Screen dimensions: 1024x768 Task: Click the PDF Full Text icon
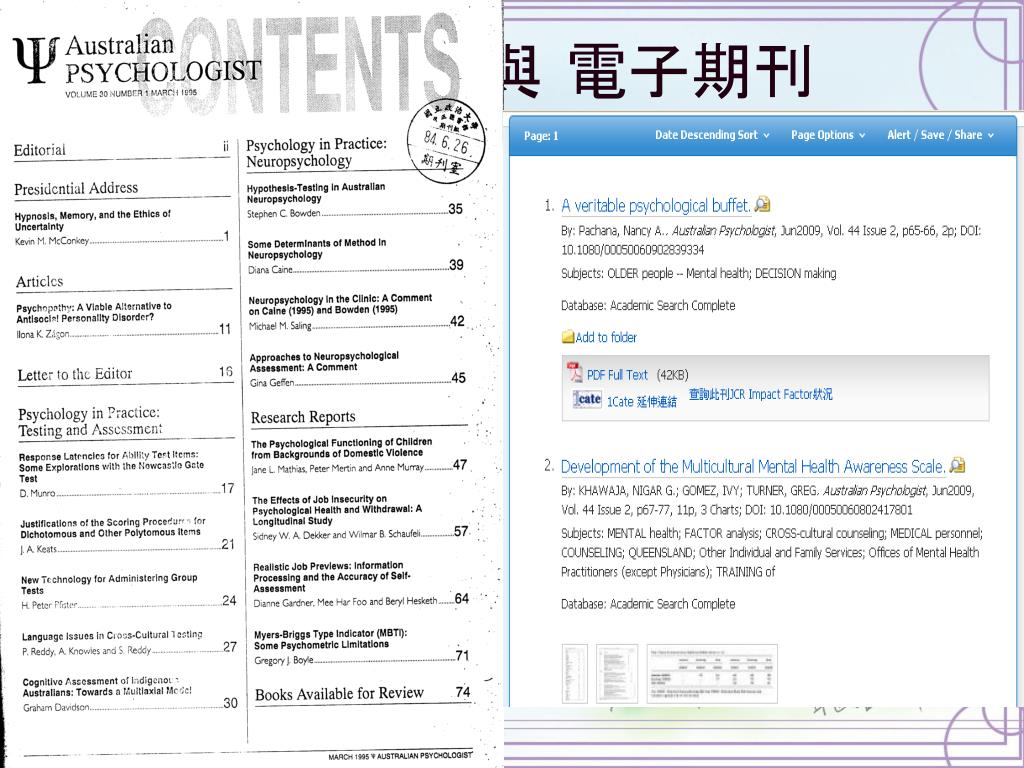pyautogui.click(x=575, y=372)
